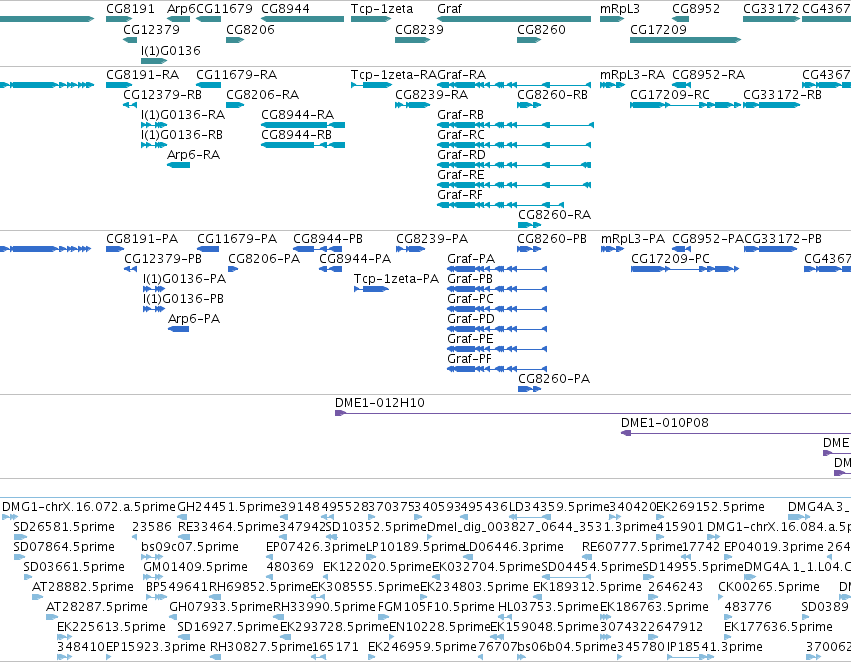
Task: Click the CG8952-RA transcript label
Action: (708, 74)
